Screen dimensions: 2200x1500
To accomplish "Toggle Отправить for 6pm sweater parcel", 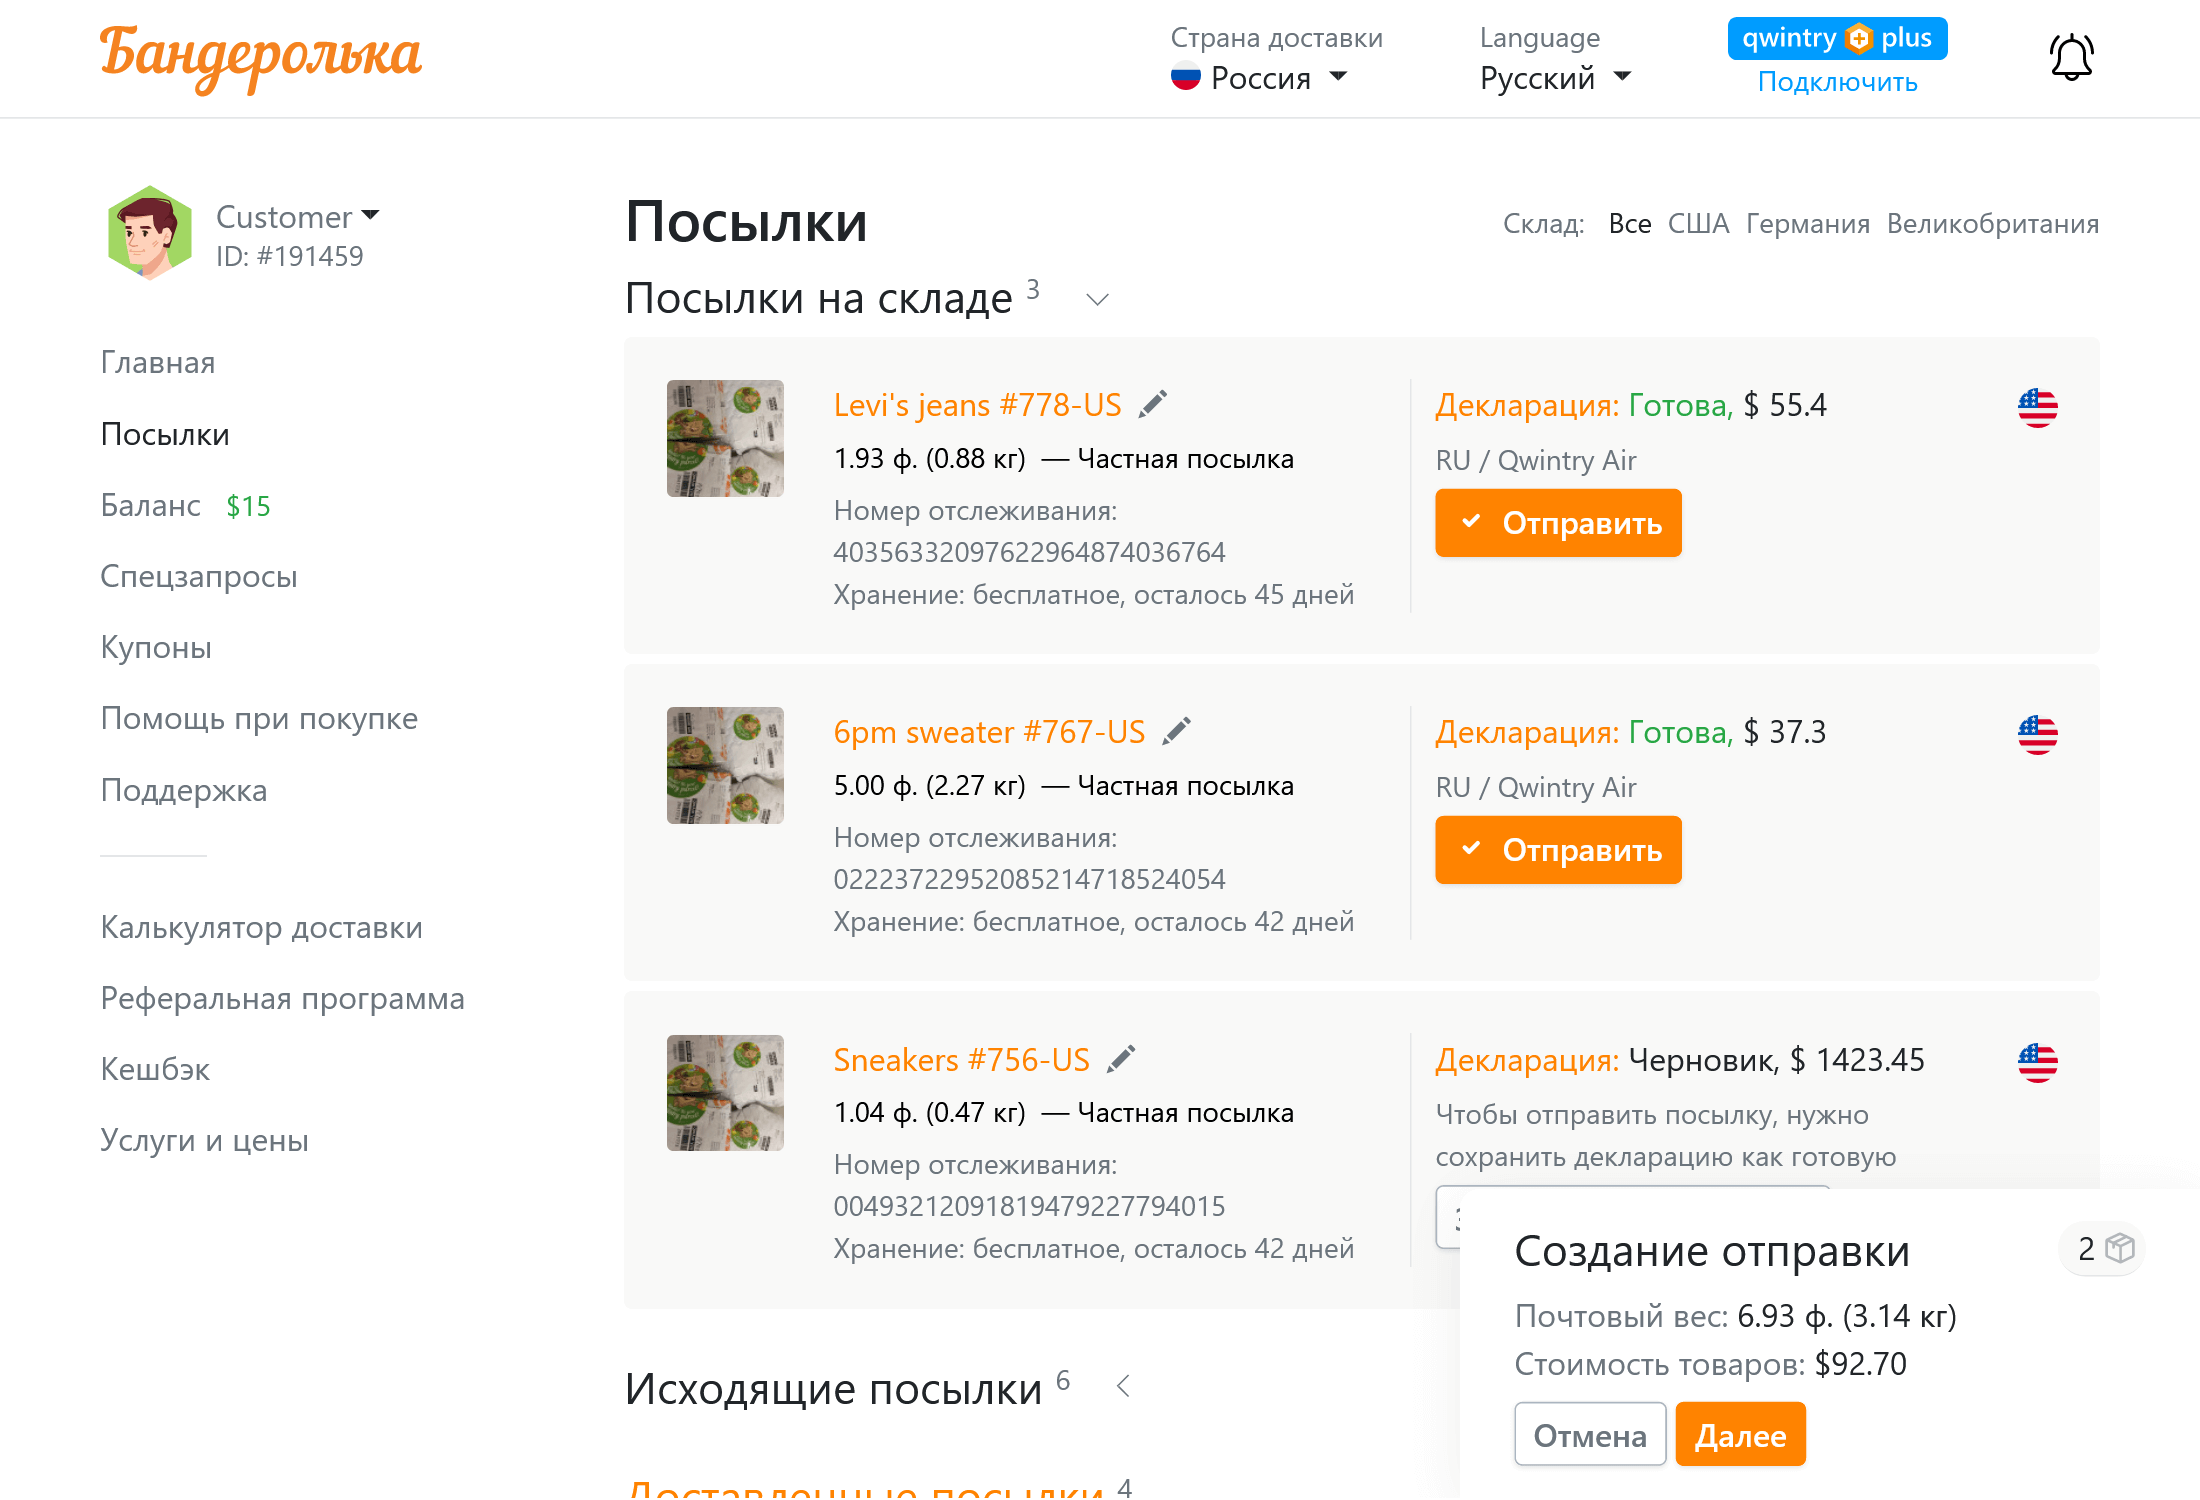I will [1557, 850].
